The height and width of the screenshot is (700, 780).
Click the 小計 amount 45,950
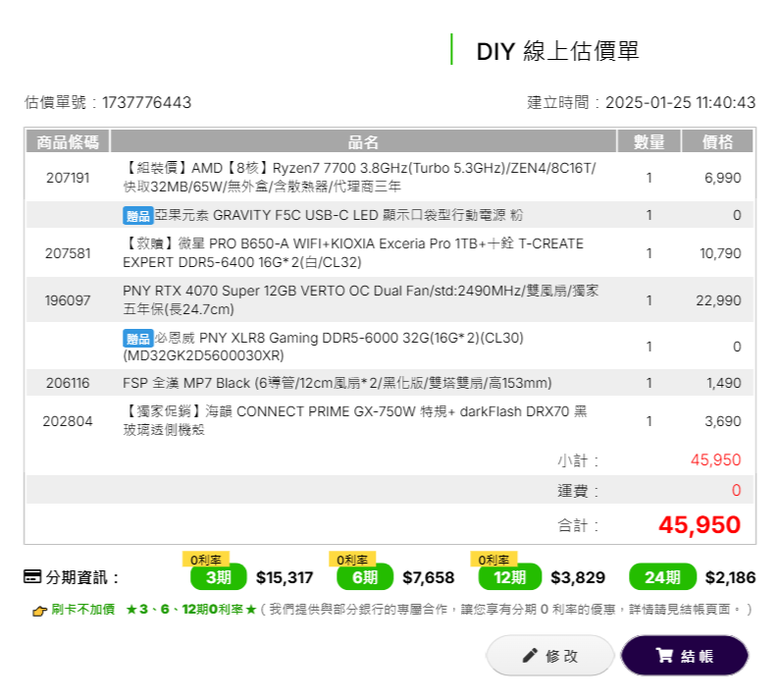[x=716, y=460]
